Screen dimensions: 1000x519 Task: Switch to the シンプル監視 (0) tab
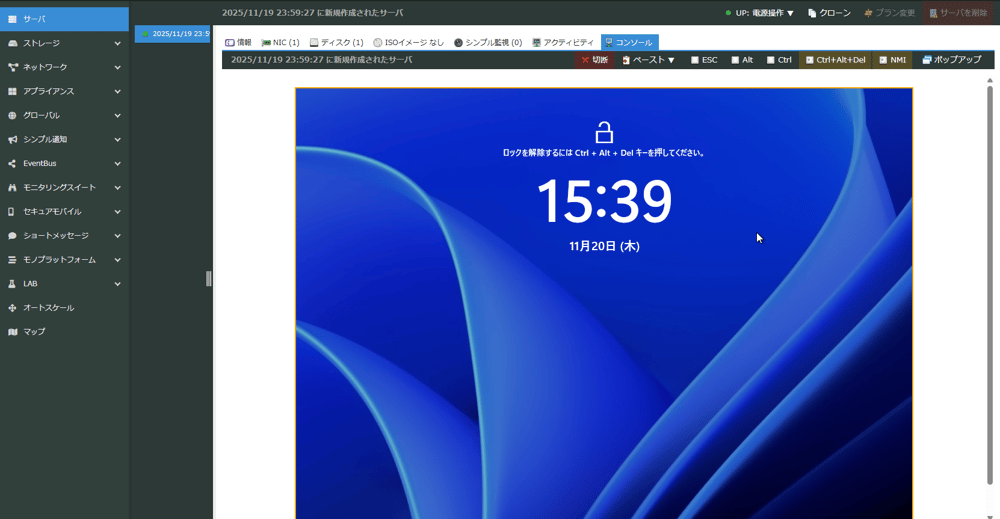pos(488,43)
